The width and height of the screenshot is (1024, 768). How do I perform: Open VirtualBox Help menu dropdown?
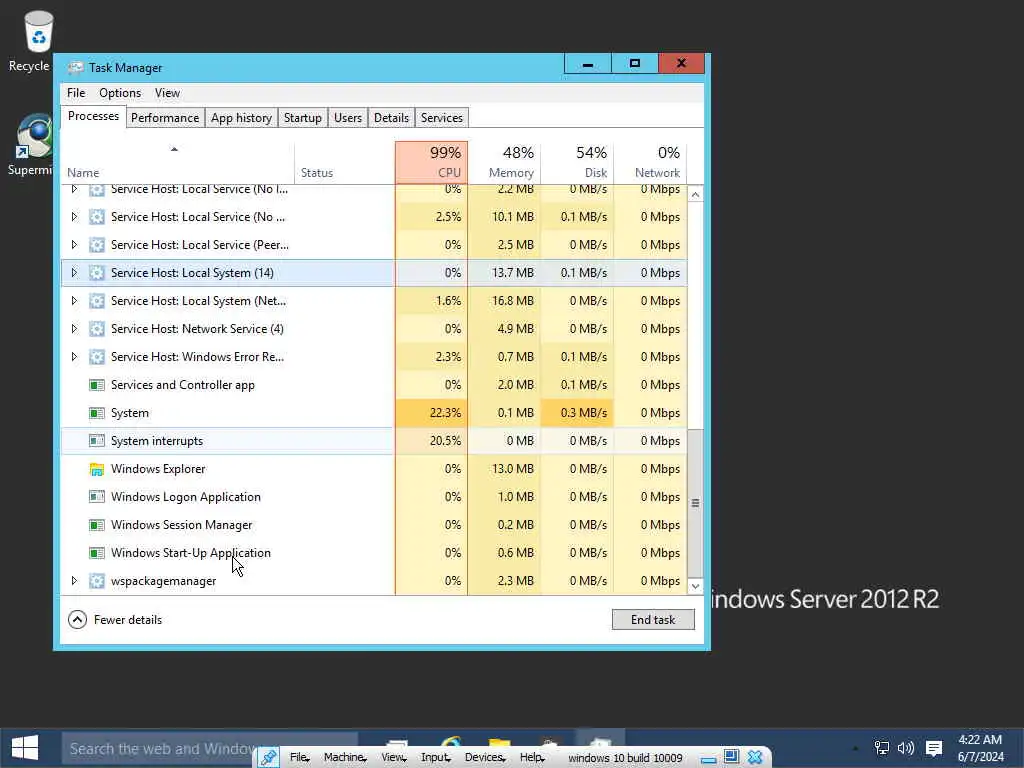[x=532, y=758]
